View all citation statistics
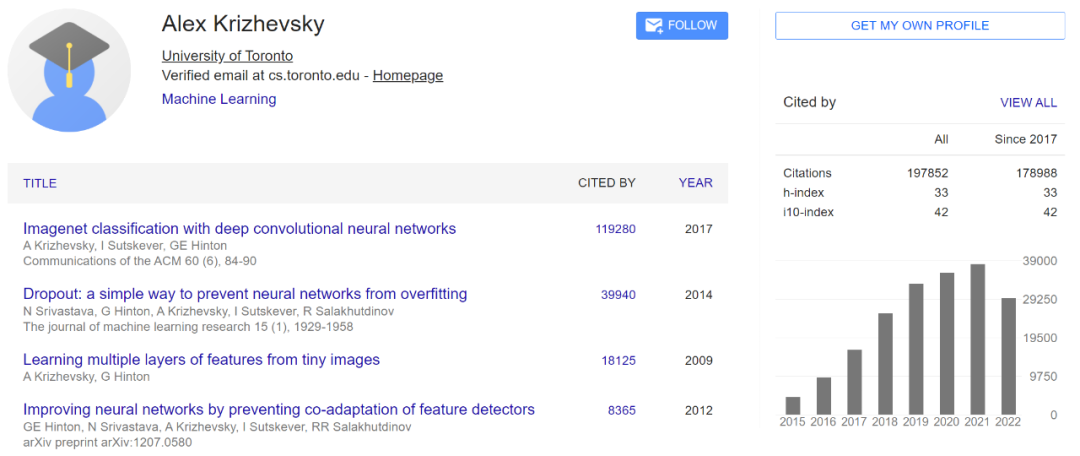 point(1028,102)
